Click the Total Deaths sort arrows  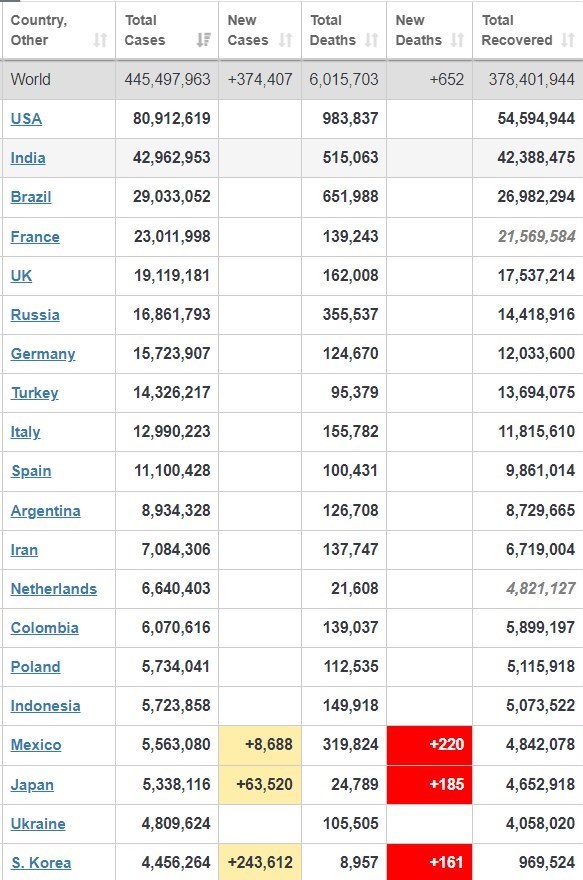click(x=371, y=40)
